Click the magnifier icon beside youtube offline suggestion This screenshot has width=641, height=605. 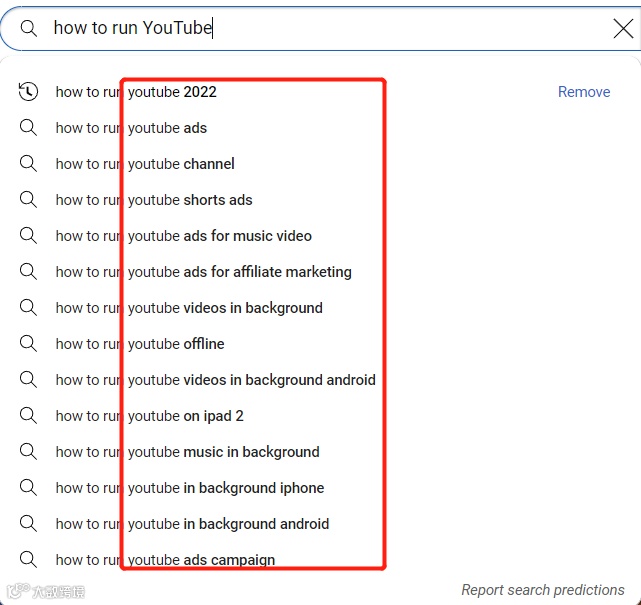28,344
